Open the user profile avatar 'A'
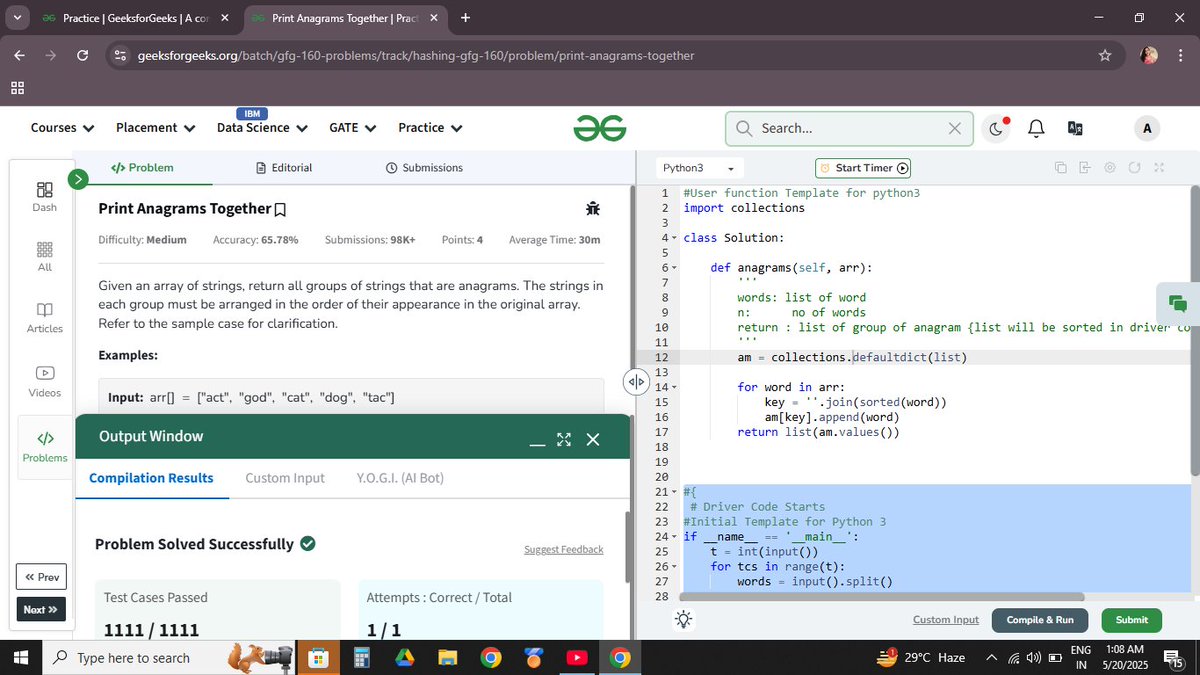 1147,128
